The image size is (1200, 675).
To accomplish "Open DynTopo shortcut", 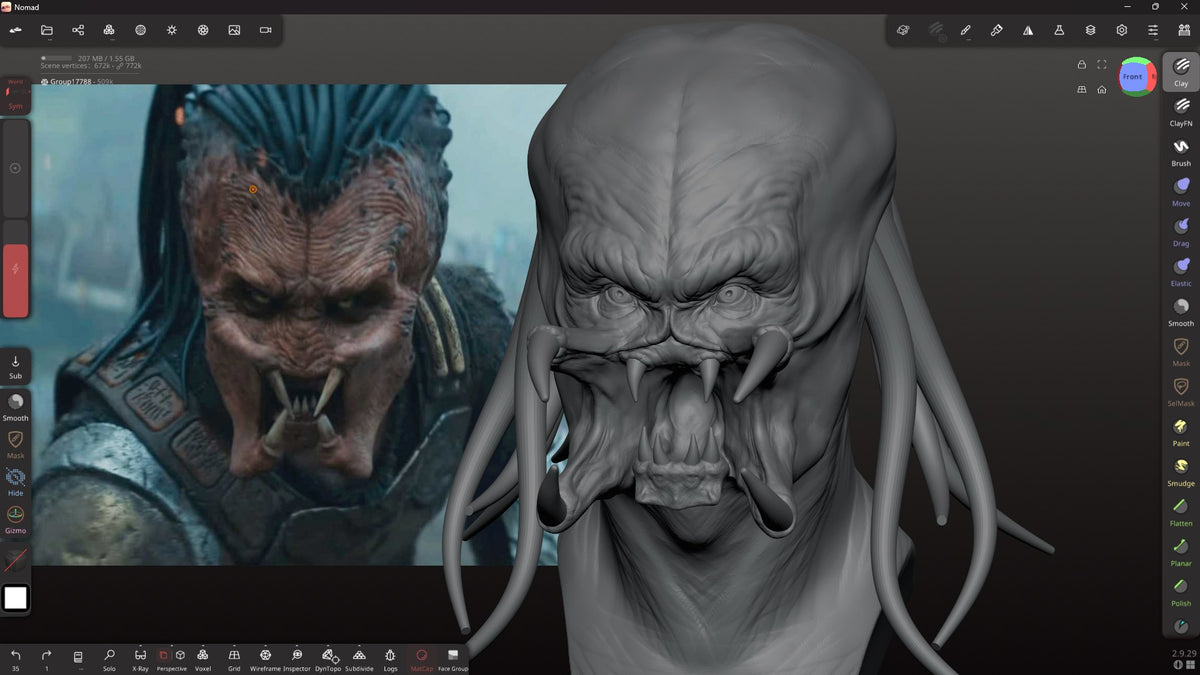I will tap(328, 659).
